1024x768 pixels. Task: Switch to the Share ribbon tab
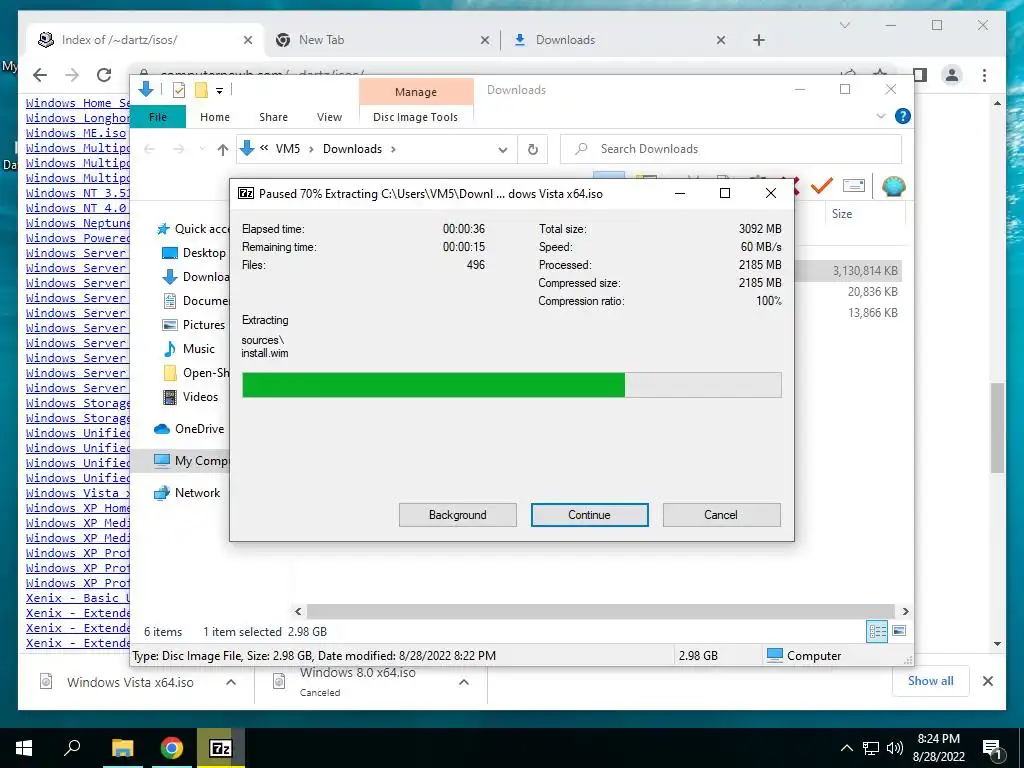tap(273, 117)
